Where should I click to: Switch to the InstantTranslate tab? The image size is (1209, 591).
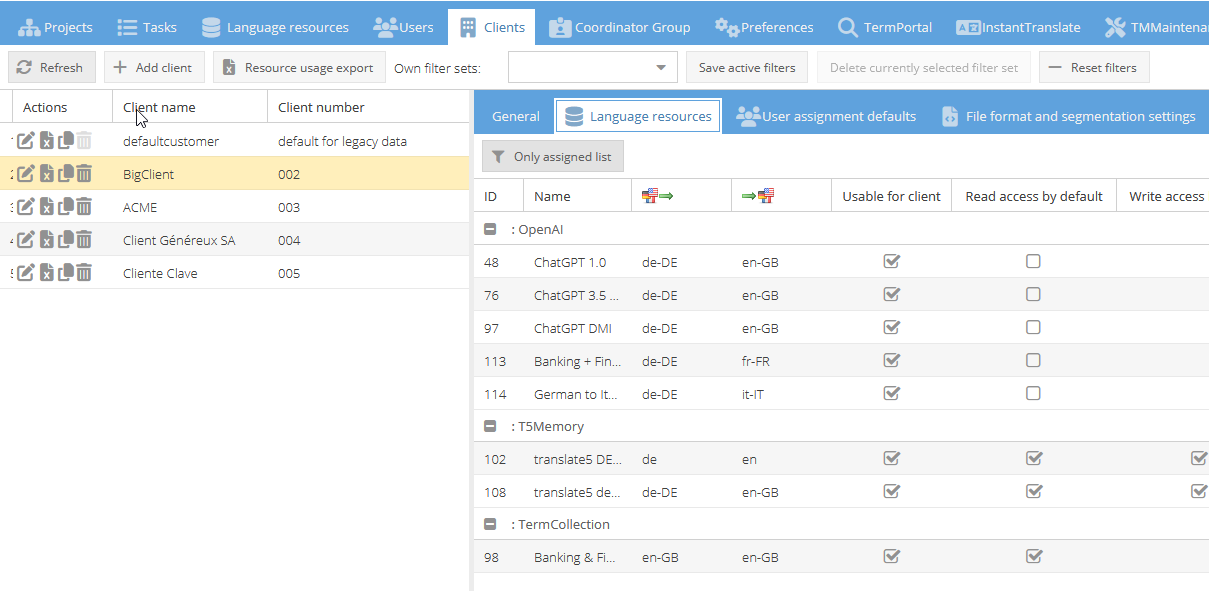pyautogui.click(x=1018, y=27)
